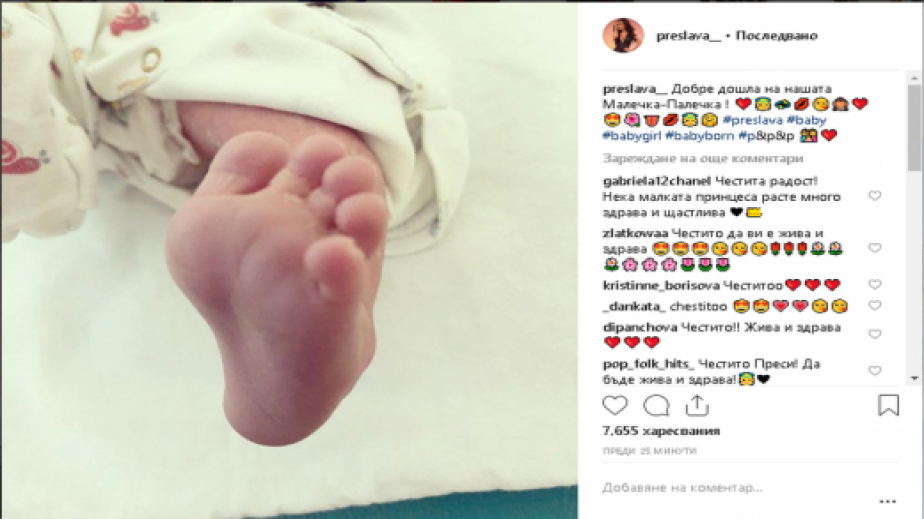
Task: Save the post with the bookmark icon
Action: tap(888, 405)
